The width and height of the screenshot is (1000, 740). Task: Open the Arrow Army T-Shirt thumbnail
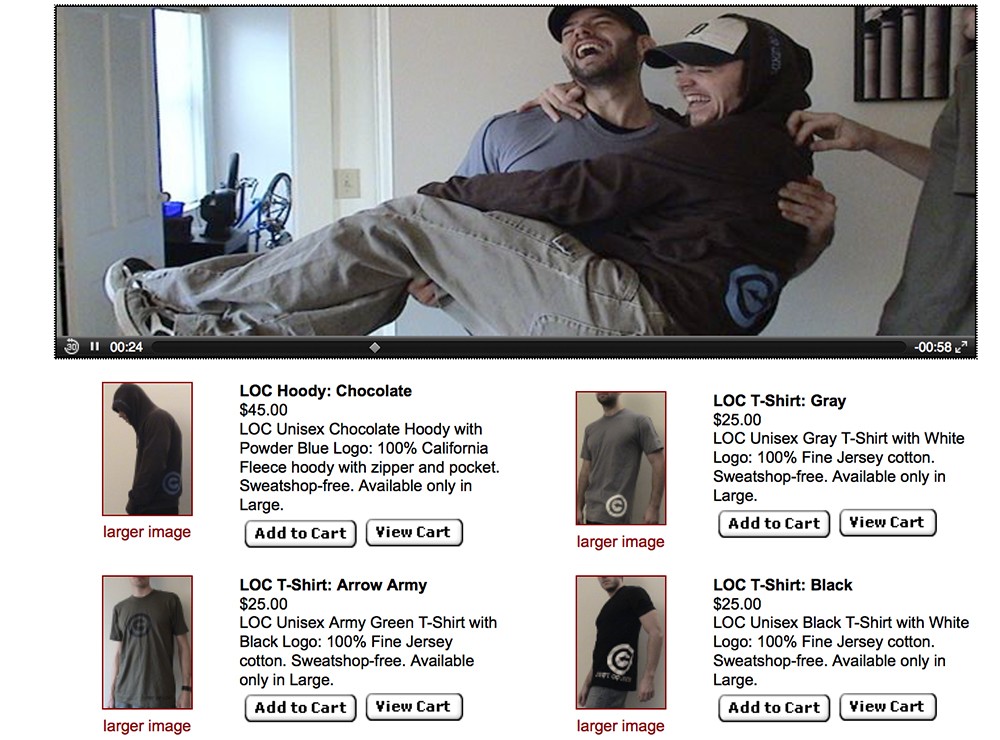(x=147, y=642)
